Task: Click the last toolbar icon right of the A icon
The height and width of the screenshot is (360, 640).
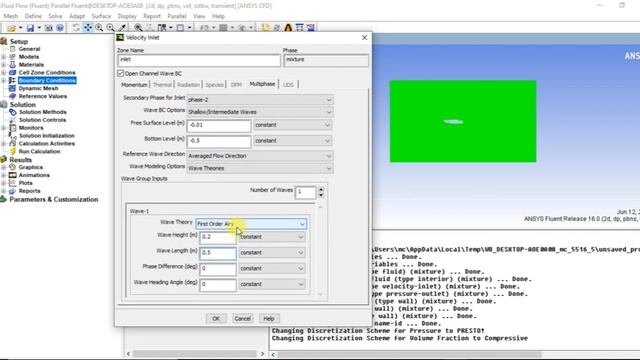Action: point(311,28)
